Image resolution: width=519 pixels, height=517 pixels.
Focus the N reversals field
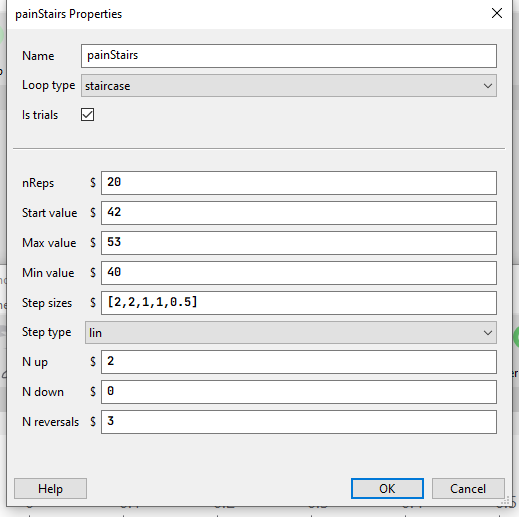tap(299, 422)
